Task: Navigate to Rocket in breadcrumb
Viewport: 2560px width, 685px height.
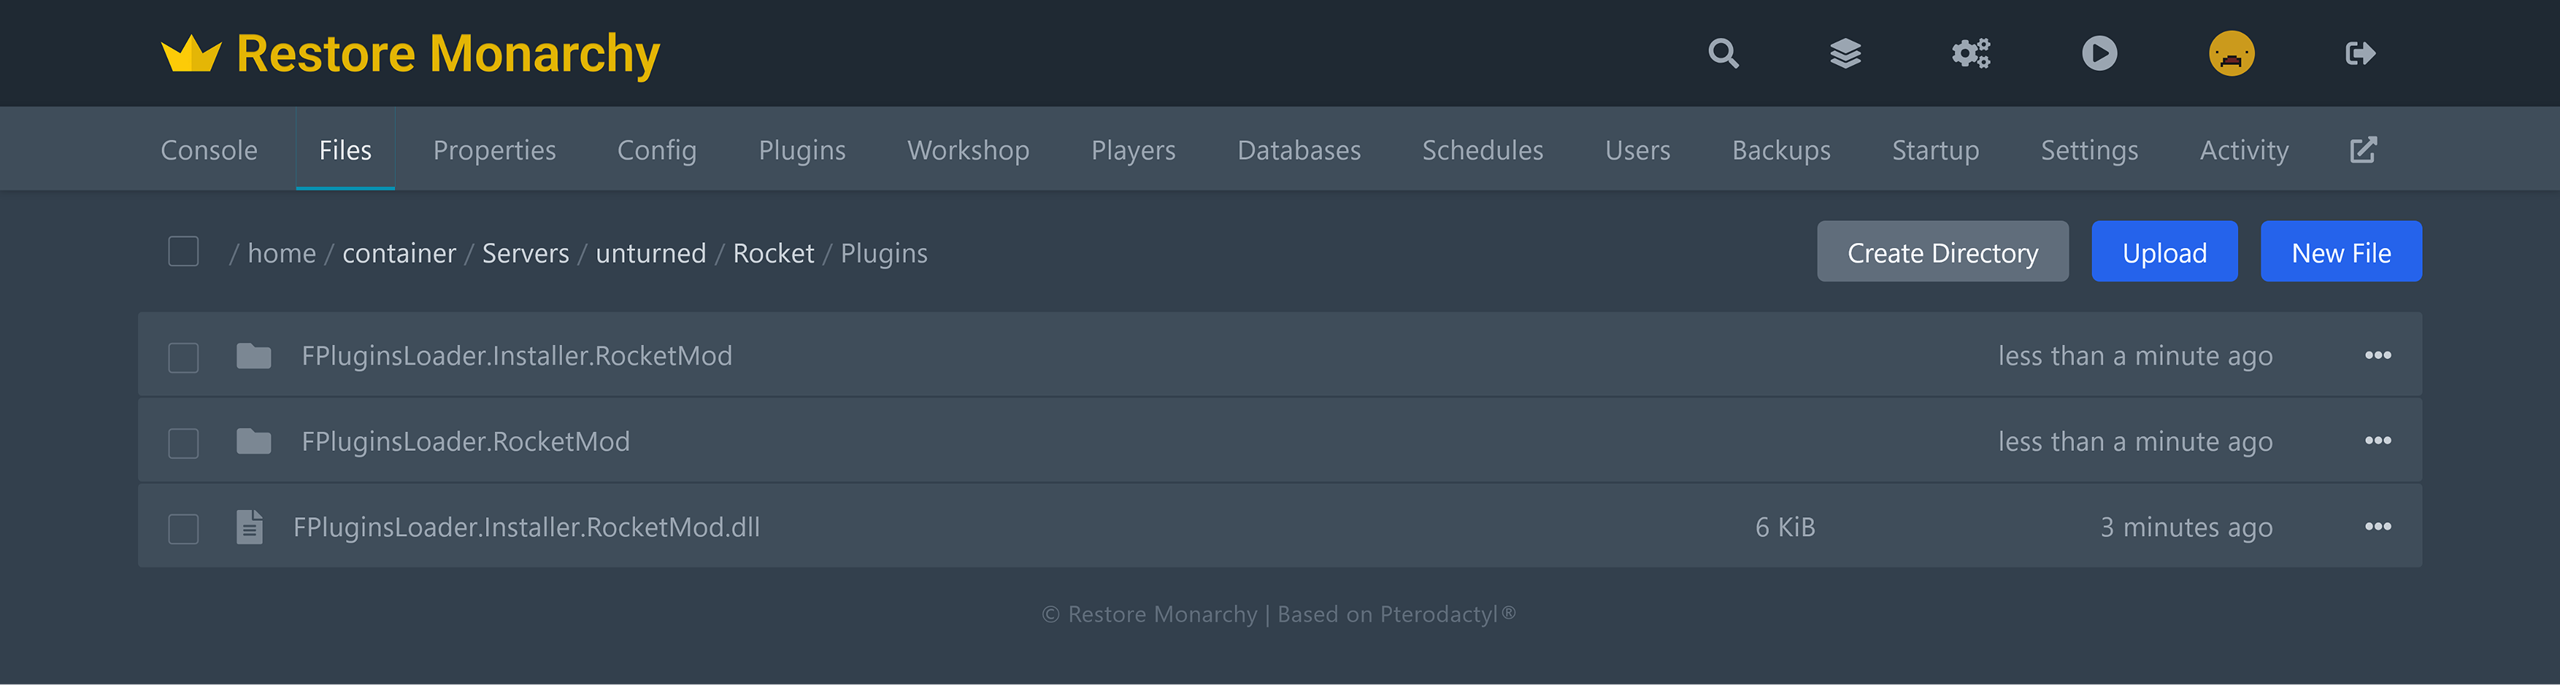Action: coord(773,253)
